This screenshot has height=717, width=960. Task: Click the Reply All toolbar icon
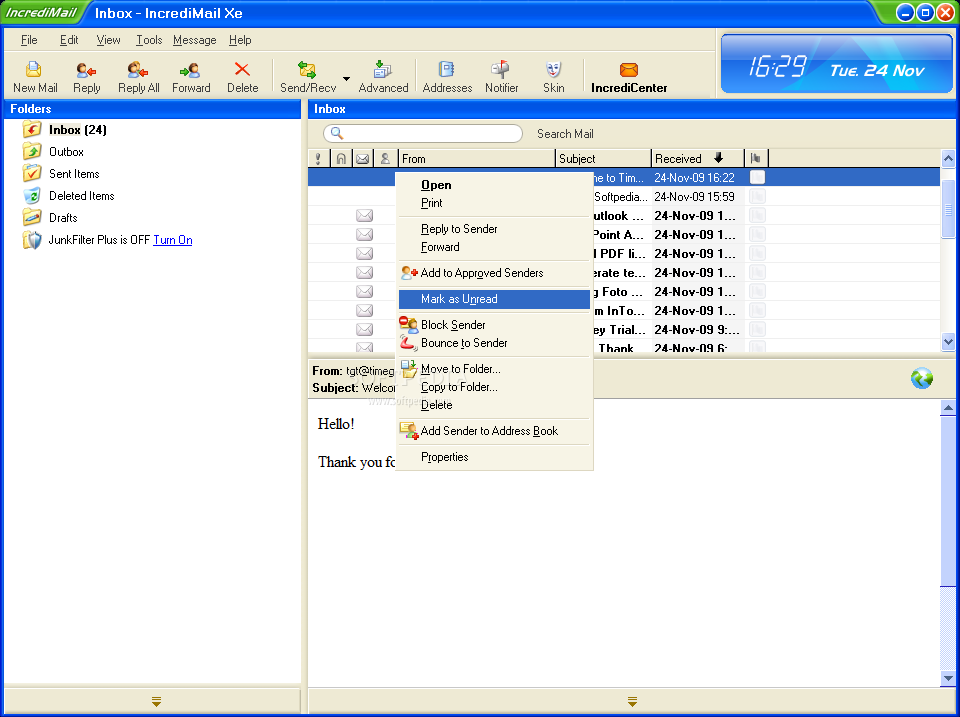[x=138, y=70]
